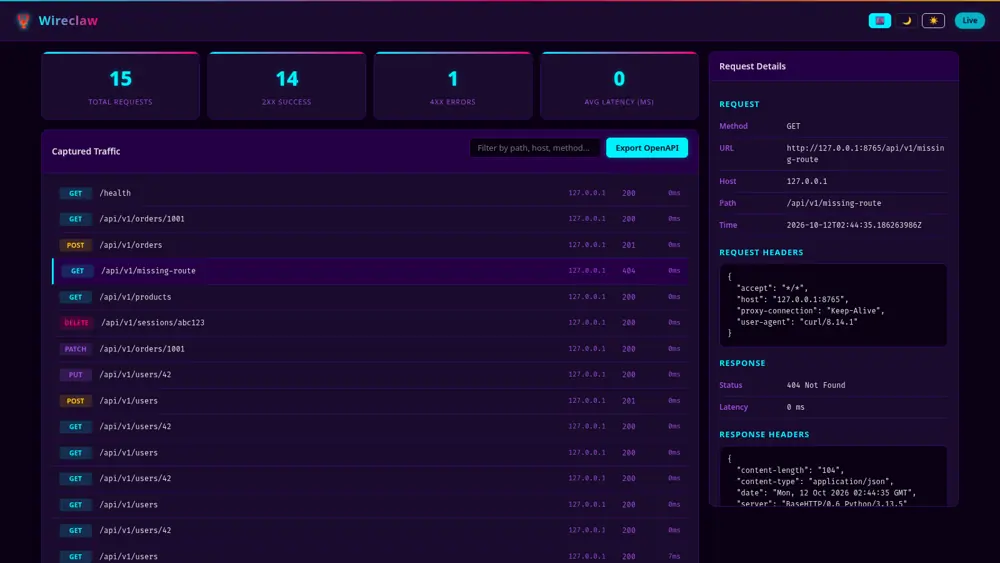Image resolution: width=1000 pixels, height=563 pixels.
Task: Click the PATCH method badge
Action: [75, 349]
